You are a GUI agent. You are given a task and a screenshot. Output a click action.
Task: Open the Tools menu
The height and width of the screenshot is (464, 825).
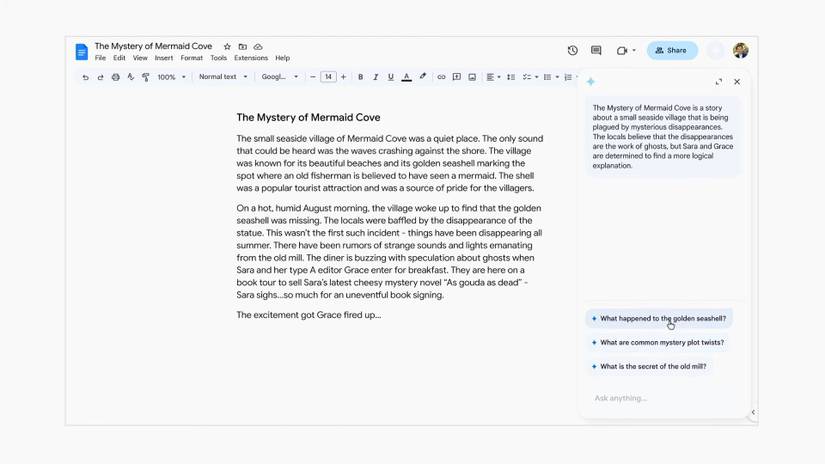(218, 58)
